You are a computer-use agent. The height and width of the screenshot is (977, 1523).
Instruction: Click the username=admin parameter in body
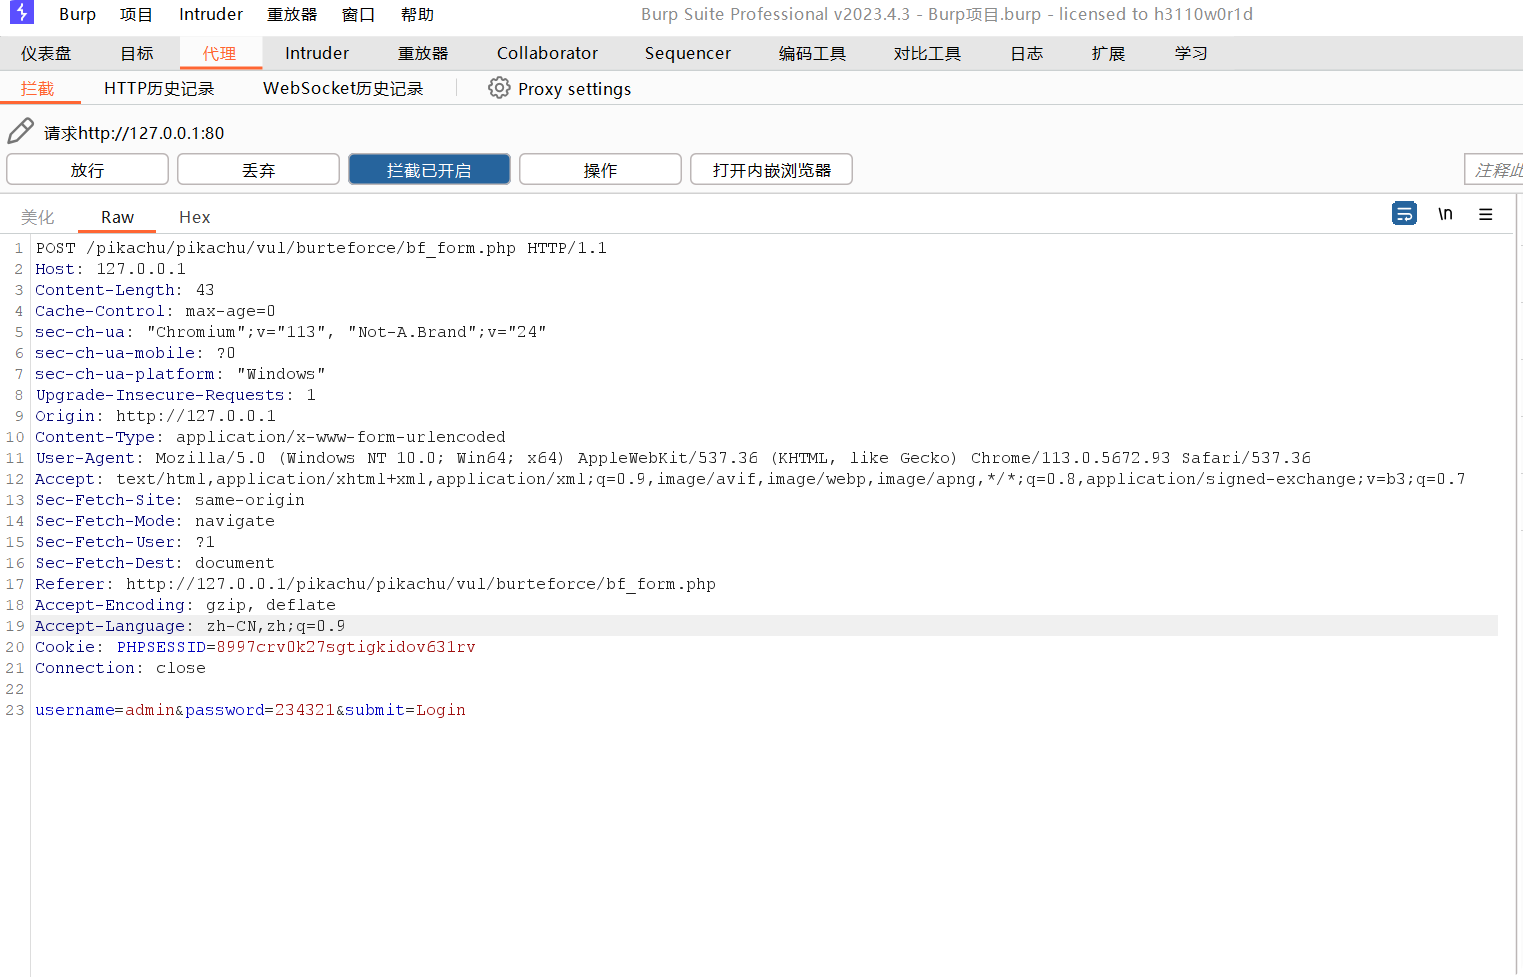105,710
